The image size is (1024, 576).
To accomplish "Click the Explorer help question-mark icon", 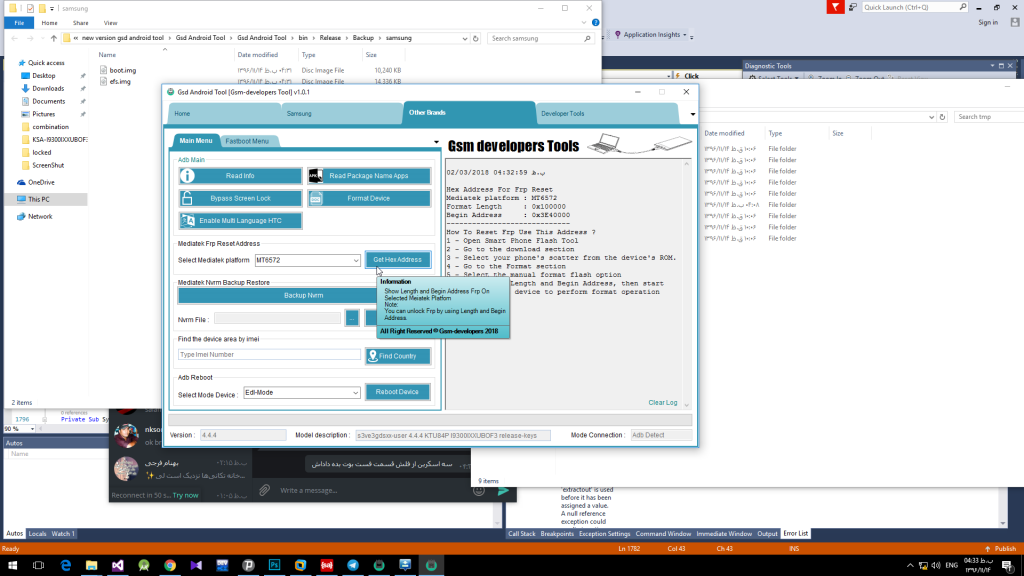I will (596, 22).
